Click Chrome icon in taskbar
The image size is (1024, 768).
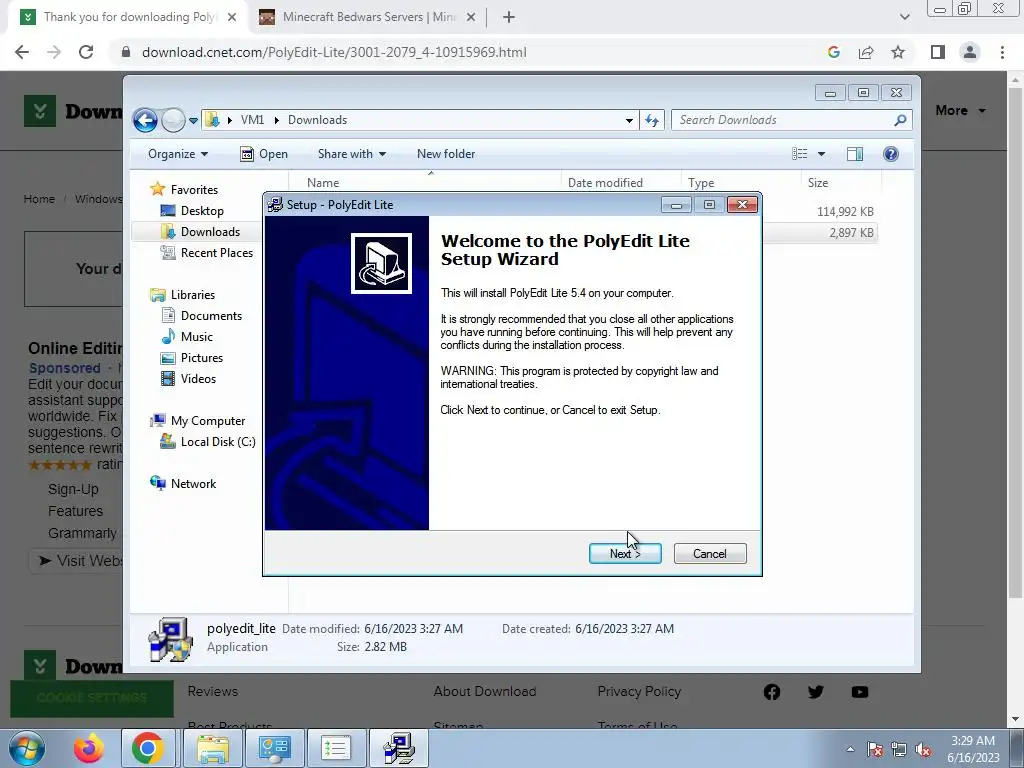(148, 748)
